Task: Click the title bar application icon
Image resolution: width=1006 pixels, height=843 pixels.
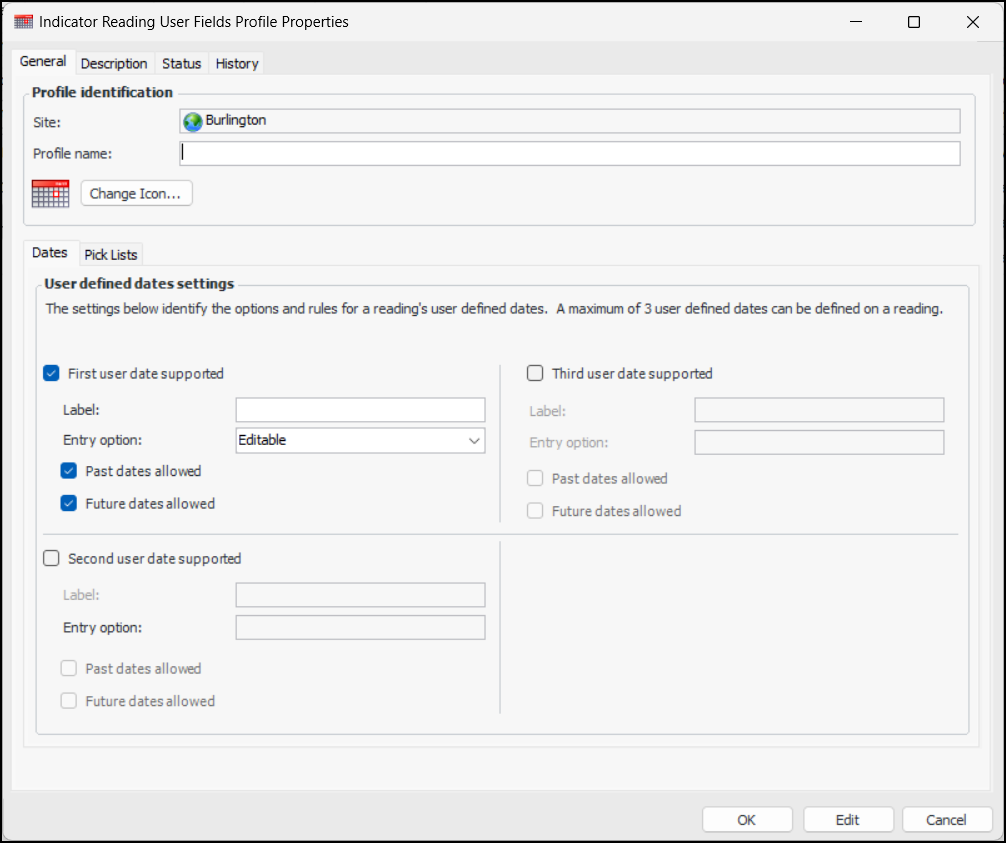Action: point(24,22)
